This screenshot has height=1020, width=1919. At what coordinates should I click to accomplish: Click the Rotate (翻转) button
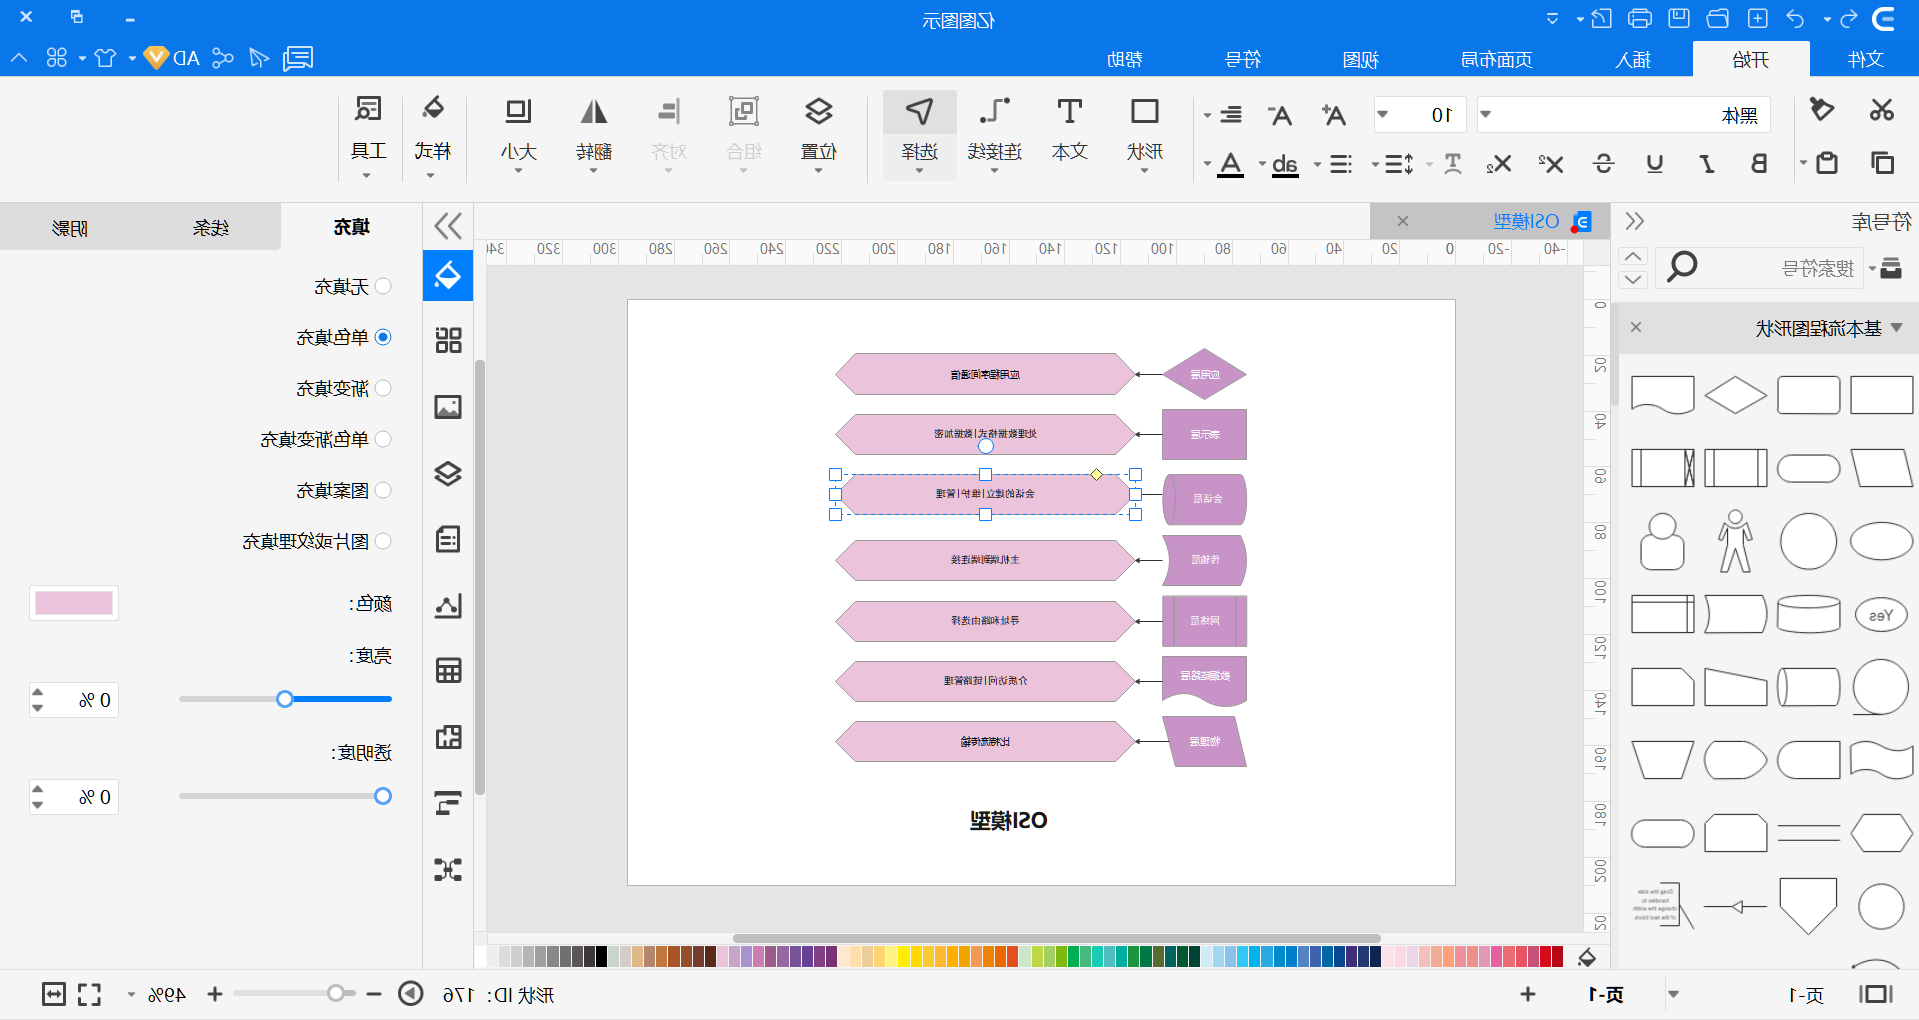click(594, 135)
